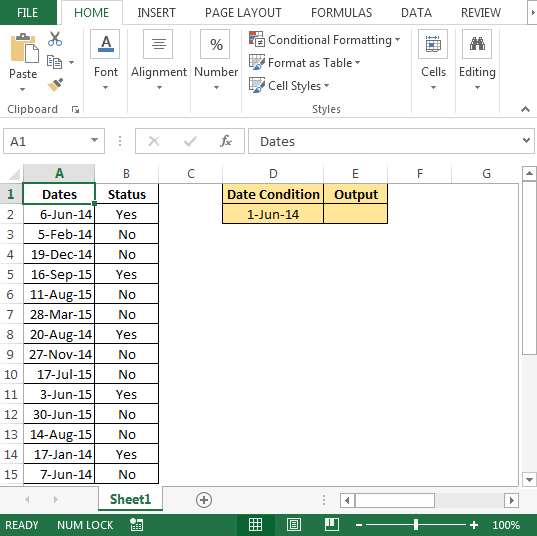
Task: Select the Format Painter brush icon
Action: tap(55, 85)
